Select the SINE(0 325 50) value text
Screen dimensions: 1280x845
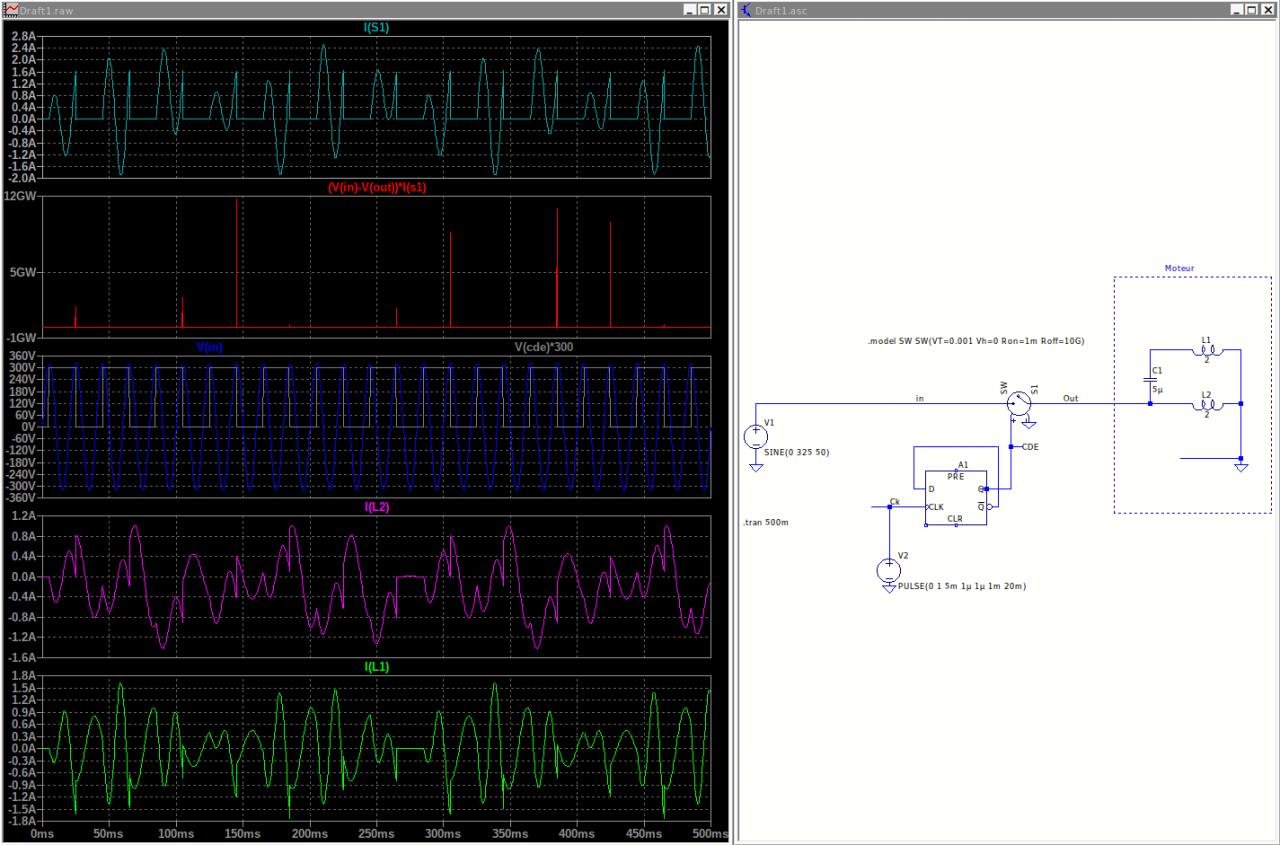[x=796, y=453]
